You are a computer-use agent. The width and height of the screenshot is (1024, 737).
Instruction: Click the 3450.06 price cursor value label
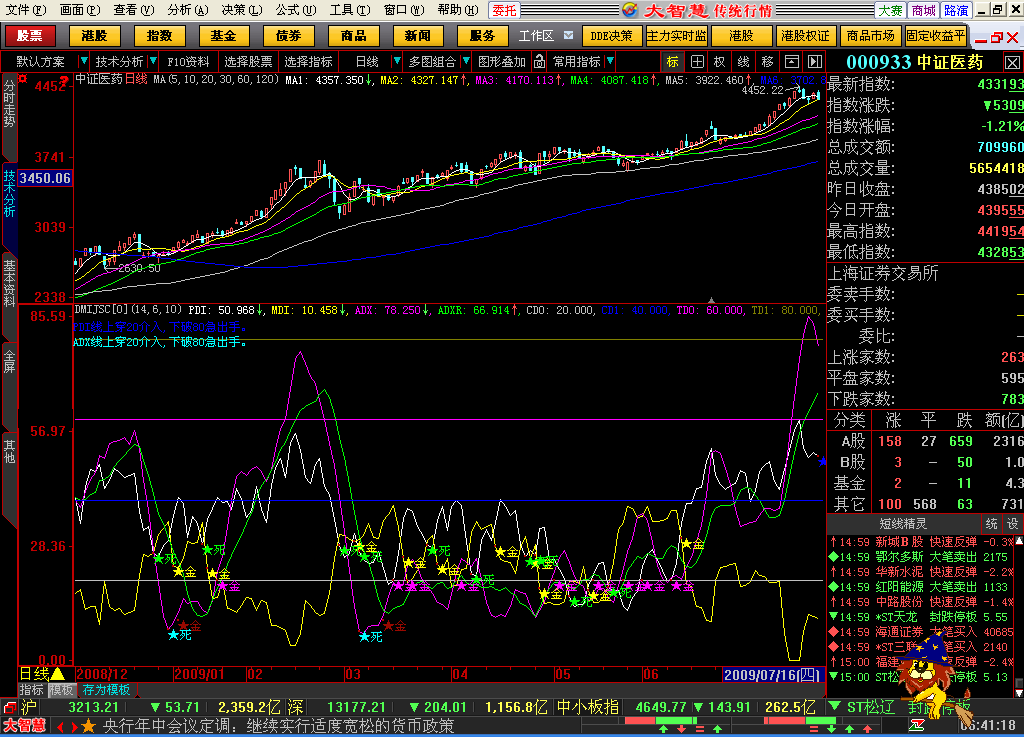44,178
